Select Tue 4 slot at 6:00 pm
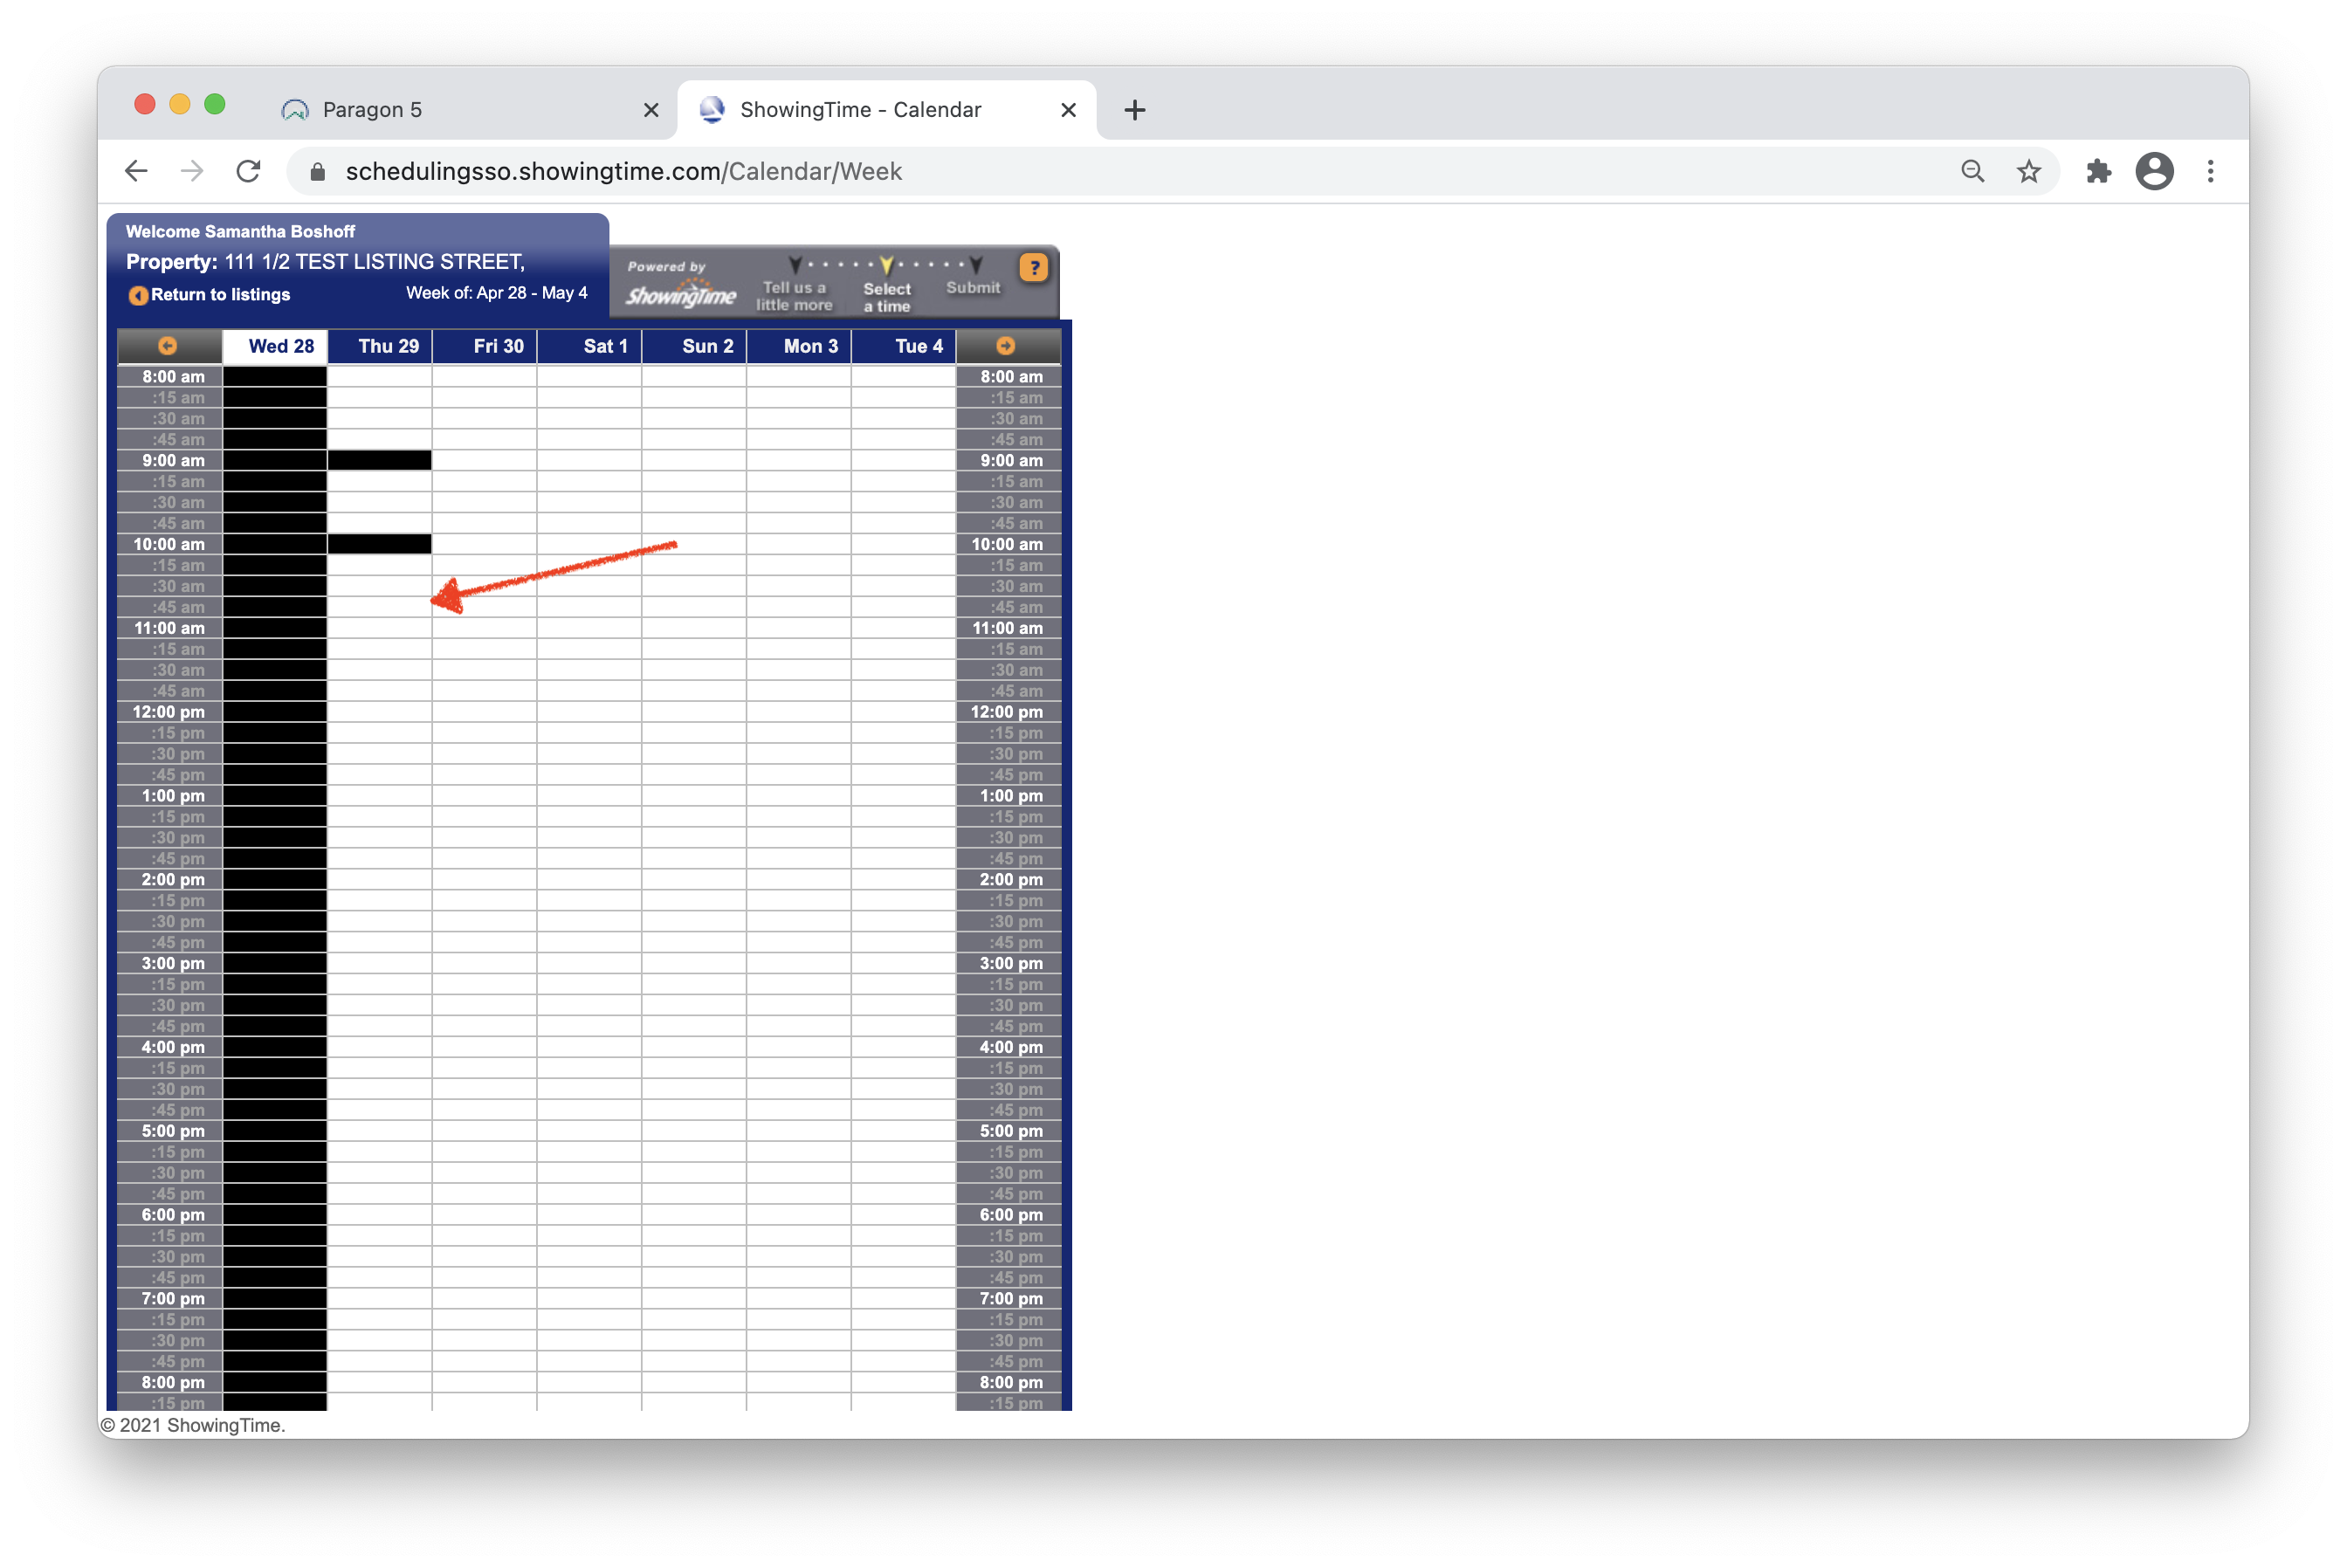 [x=905, y=1215]
